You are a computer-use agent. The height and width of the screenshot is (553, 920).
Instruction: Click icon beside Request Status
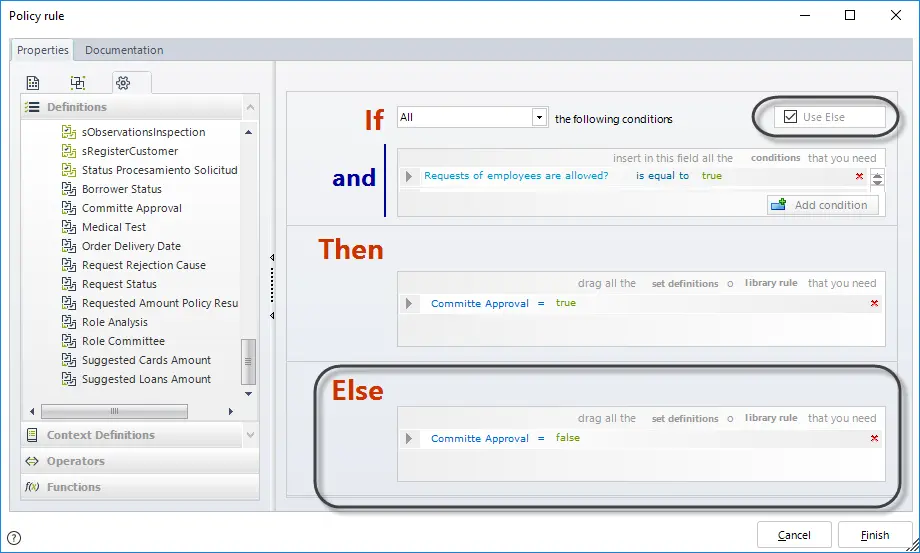pyautogui.click(x=69, y=284)
